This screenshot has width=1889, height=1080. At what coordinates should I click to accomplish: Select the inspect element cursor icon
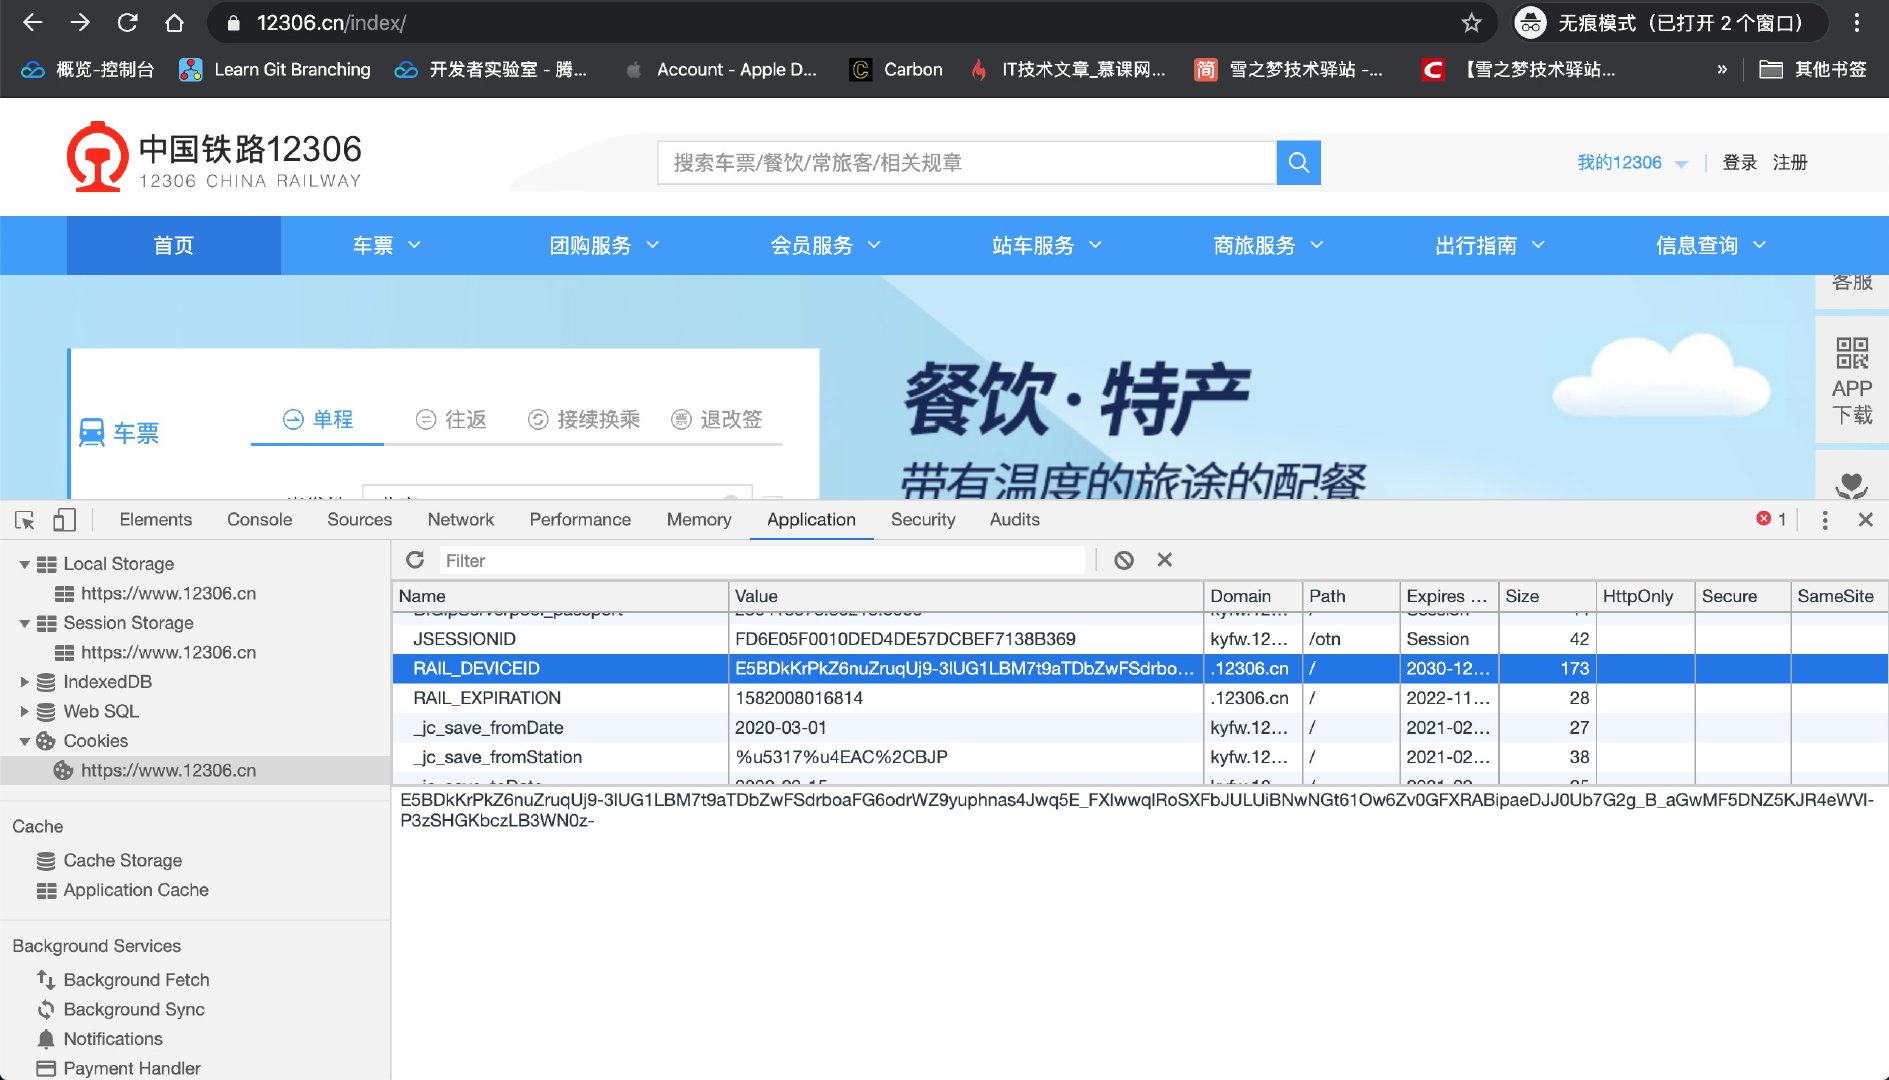25,520
